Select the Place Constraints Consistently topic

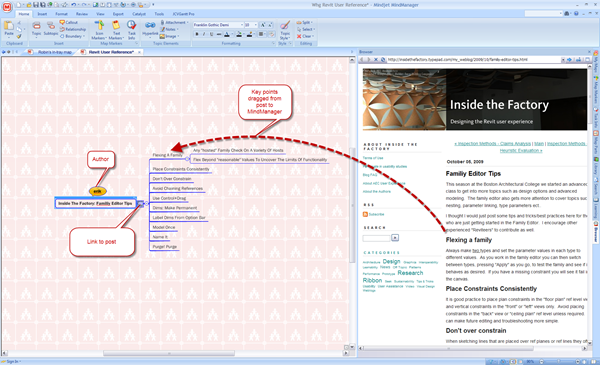pyautogui.click(x=181, y=169)
